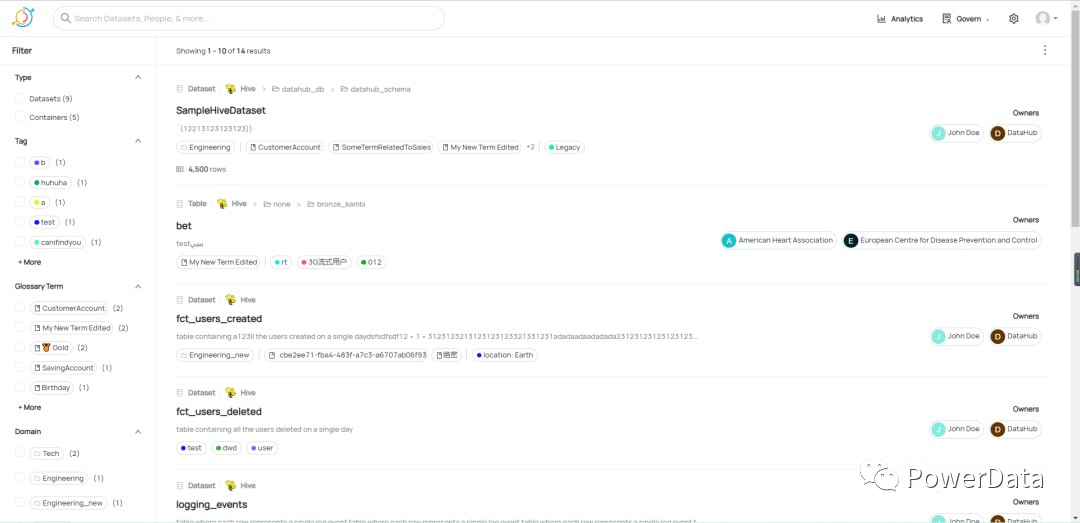Click Hive icon on bet row
Viewport: 1080px width, 523px height.
point(222,204)
